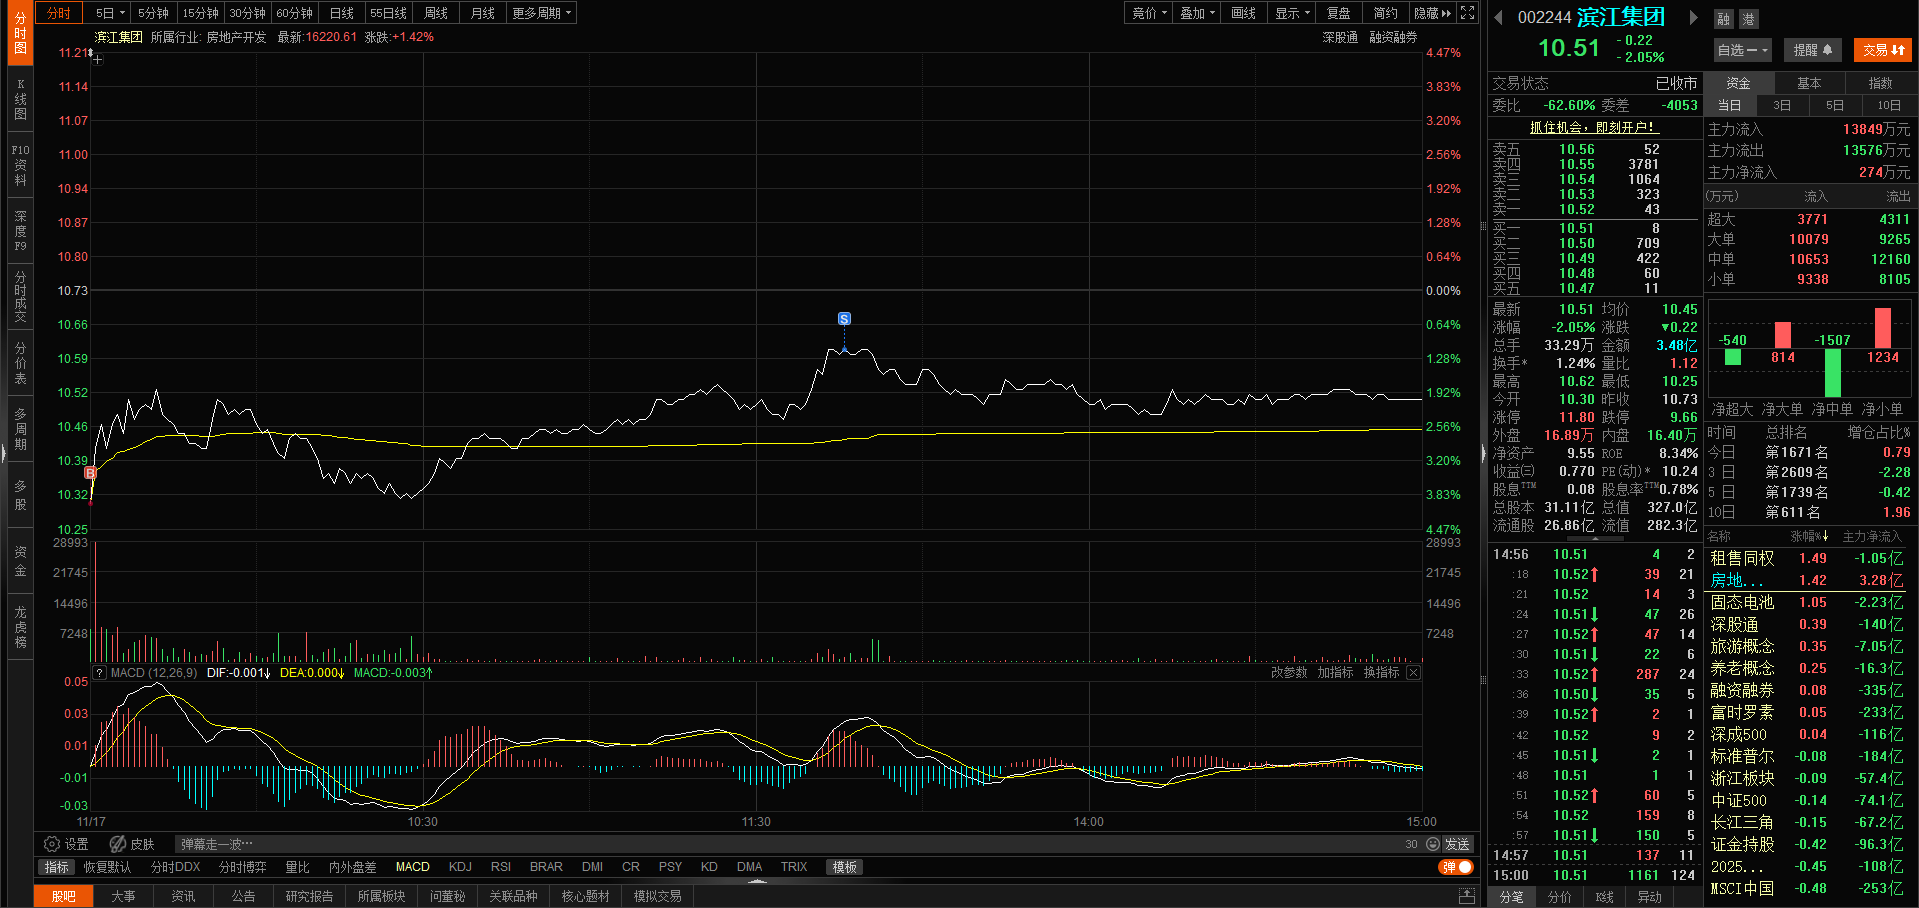Open emoji picker for bullet comments
The height and width of the screenshot is (908, 1919).
point(1433,844)
